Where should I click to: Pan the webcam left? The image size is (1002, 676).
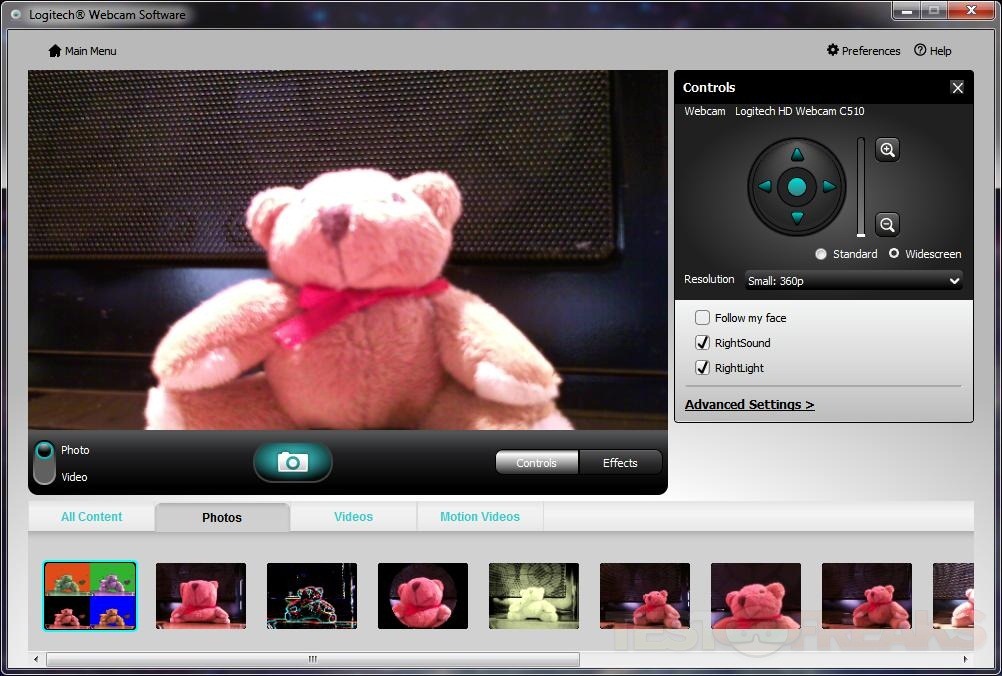765,186
